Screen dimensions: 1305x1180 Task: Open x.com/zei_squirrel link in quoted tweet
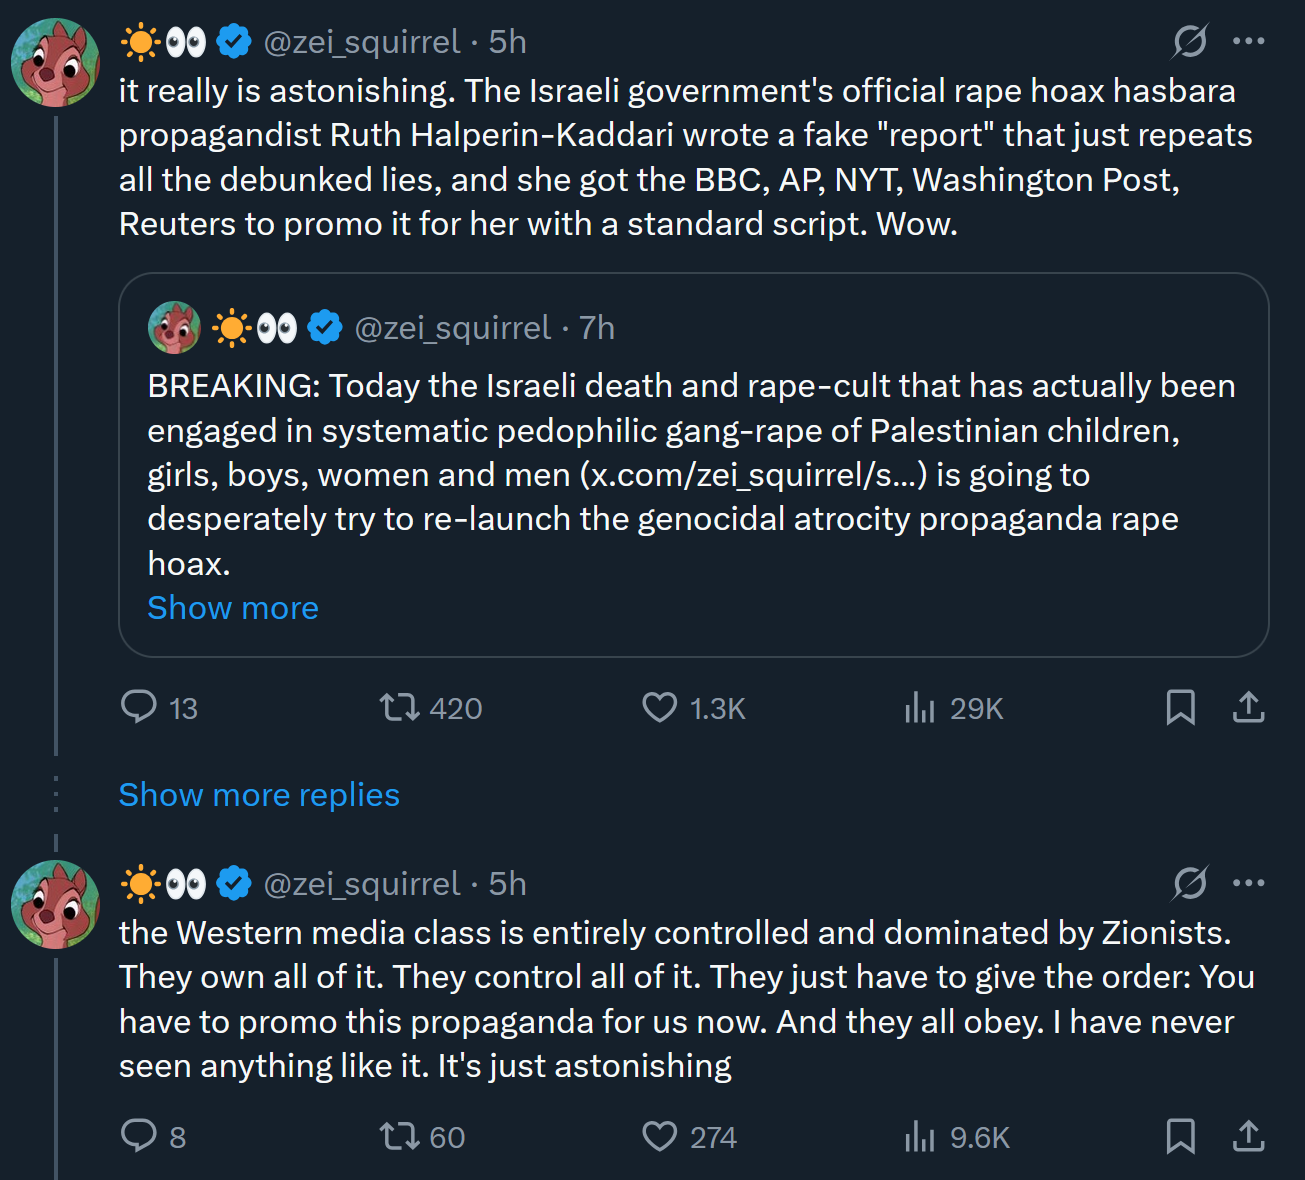(x=757, y=475)
